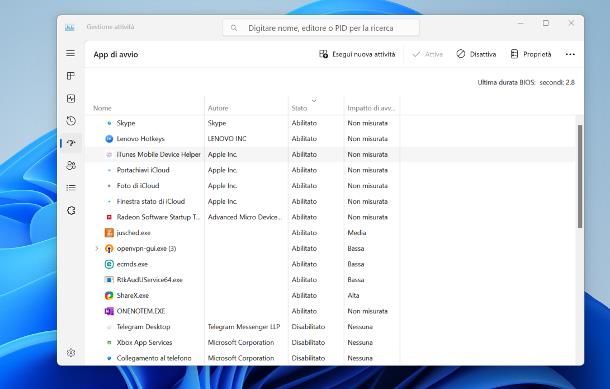Click the Media impact value for jusched.exe
This screenshot has height=389, width=610.
tap(357, 233)
